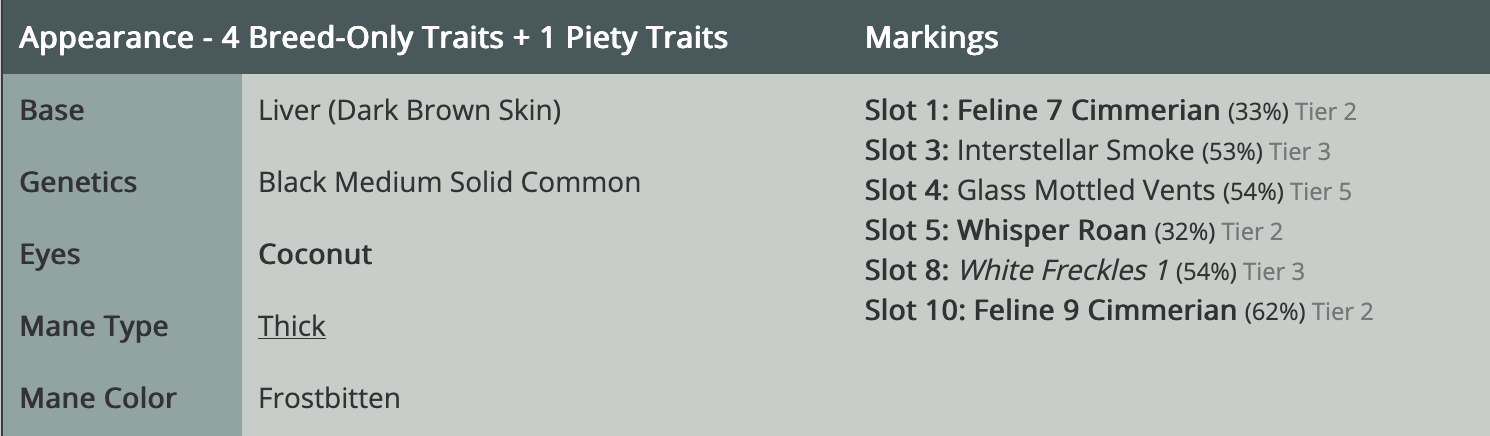
Task: Click the Frostbitten mane color value
Action: click(329, 398)
